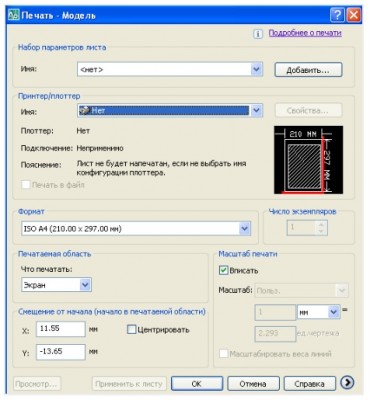Expand the page setup name dropdown <нет>
This screenshot has height=400, width=370.
(256, 69)
